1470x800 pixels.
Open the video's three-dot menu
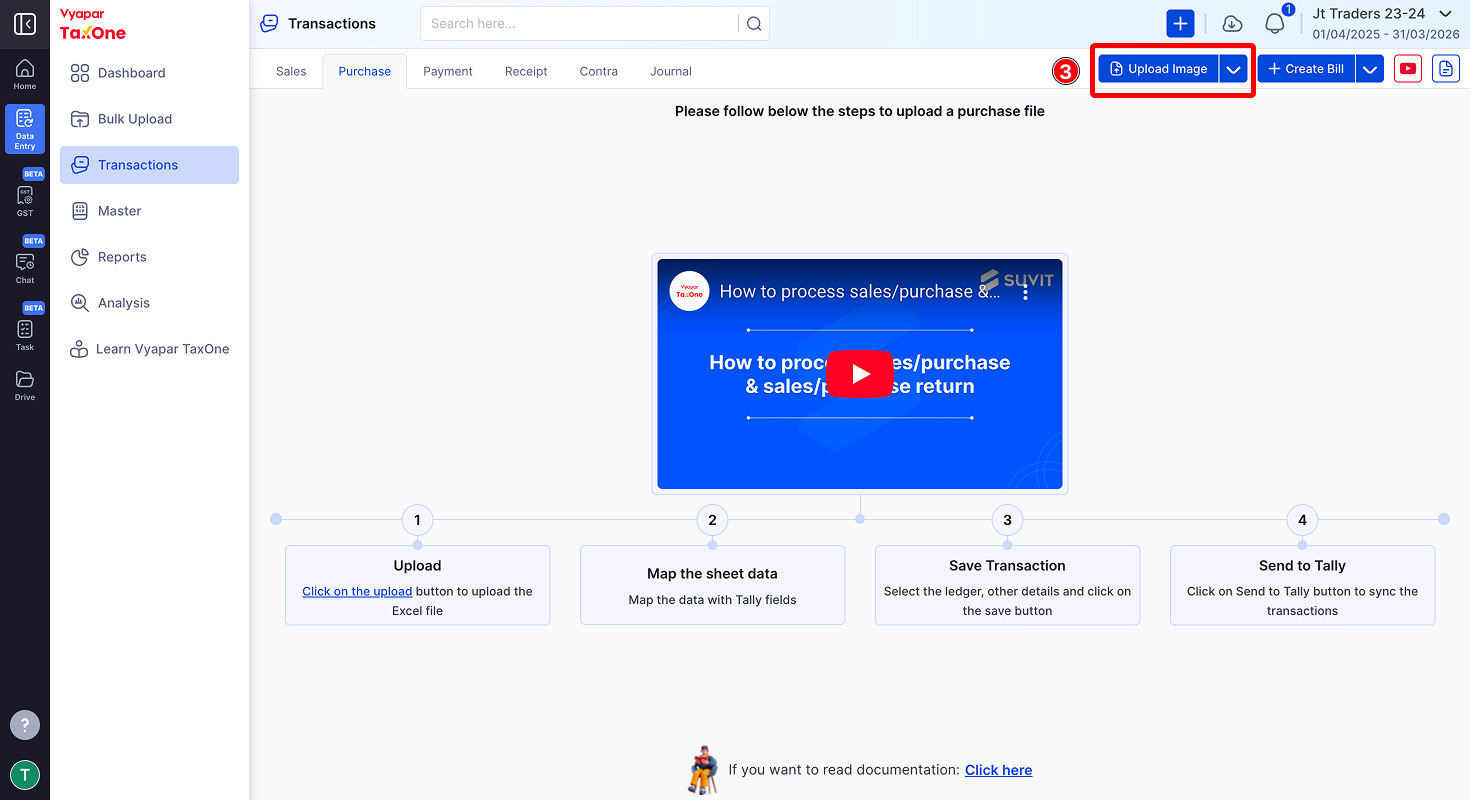click(1025, 292)
